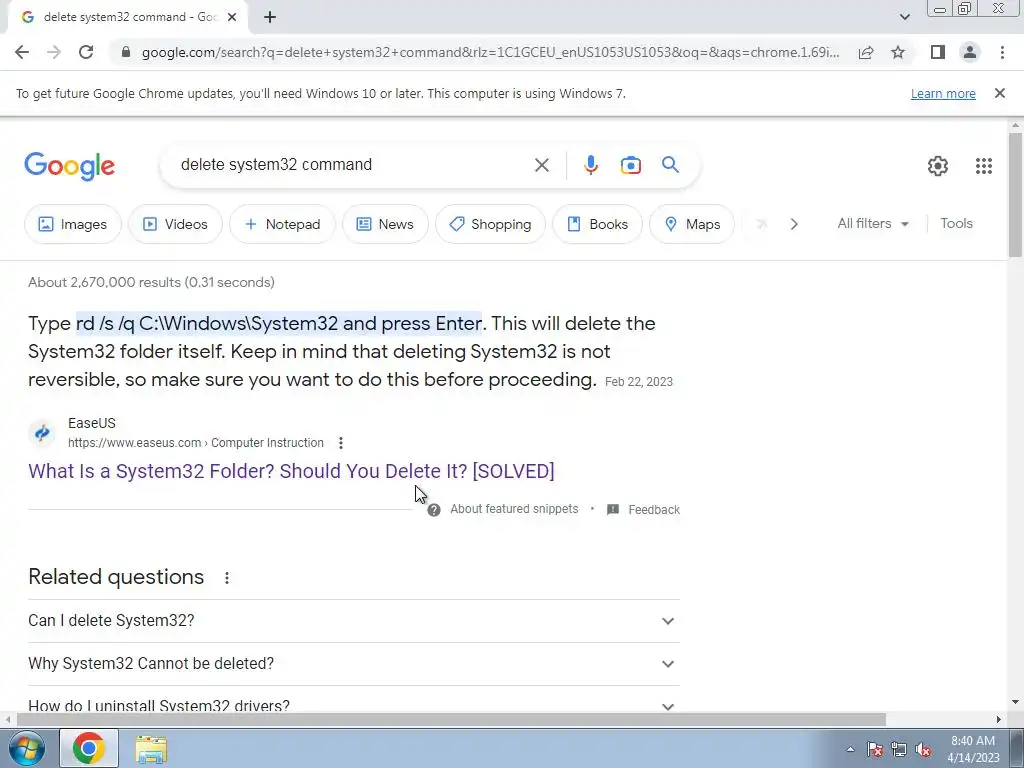Go back with the browser back arrow
Viewport: 1024px width, 768px height.
22,52
